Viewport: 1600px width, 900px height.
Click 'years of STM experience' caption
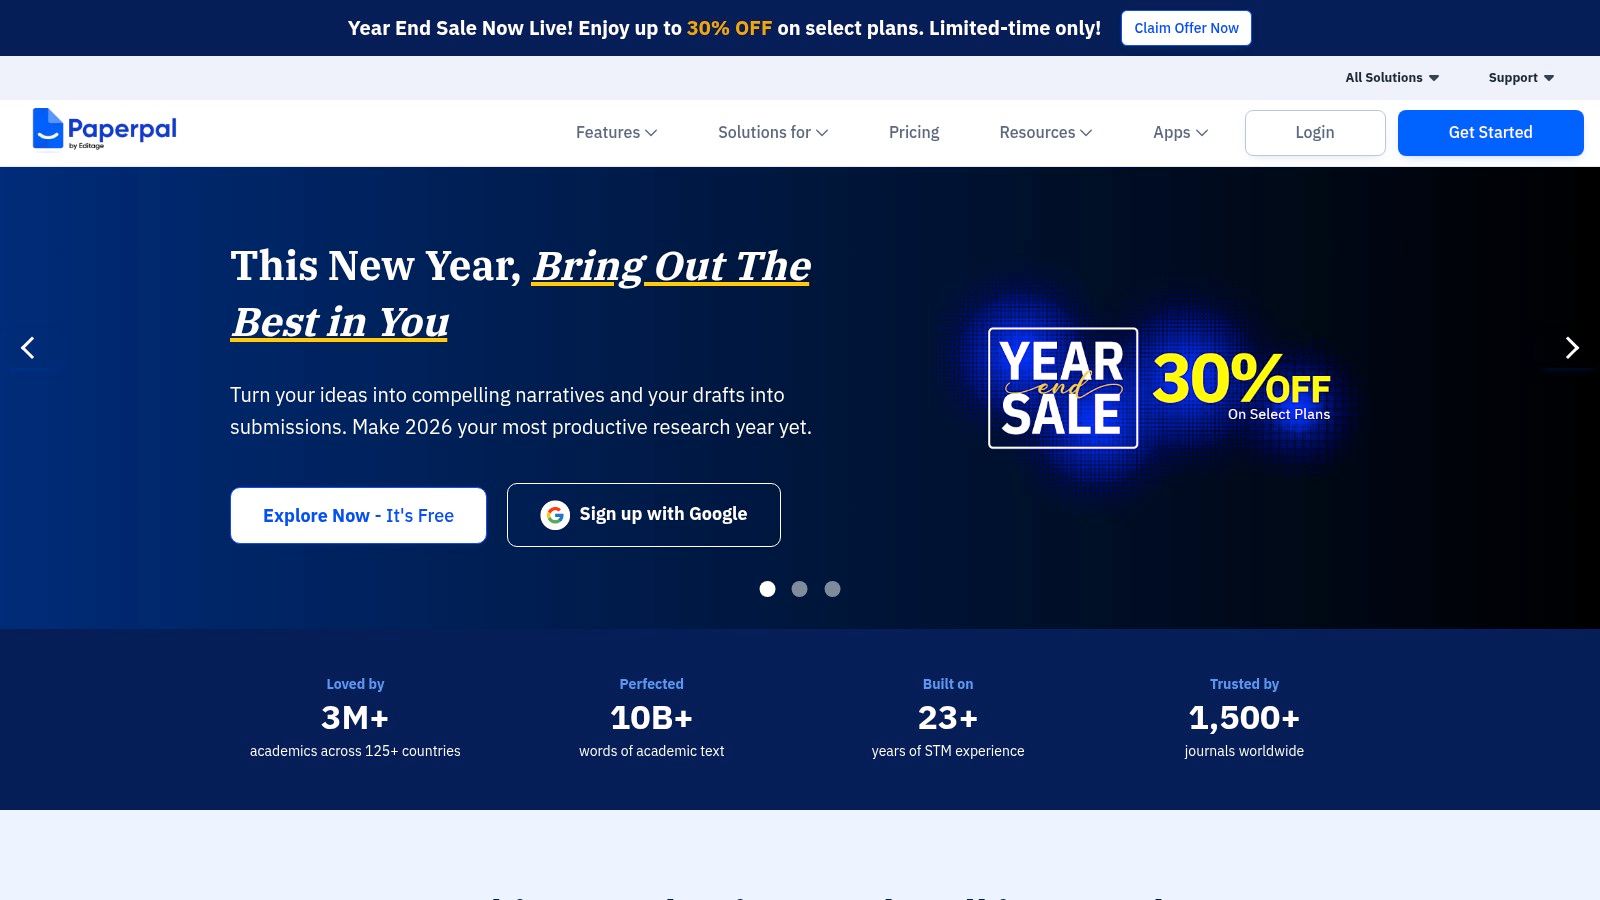948,751
